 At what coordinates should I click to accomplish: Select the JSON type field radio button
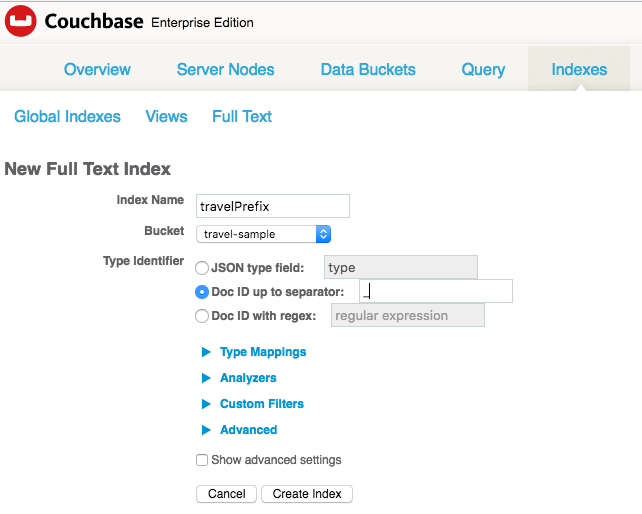click(202, 268)
